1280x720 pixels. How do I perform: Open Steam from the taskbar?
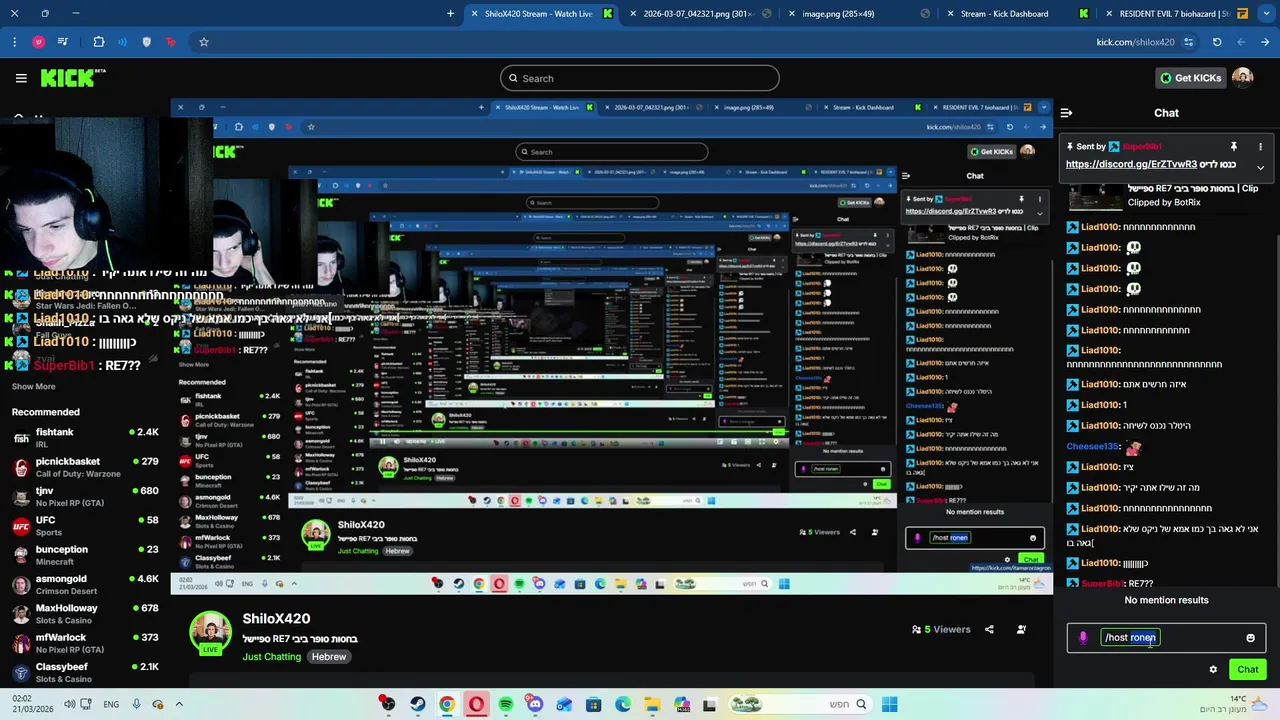click(x=417, y=704)
